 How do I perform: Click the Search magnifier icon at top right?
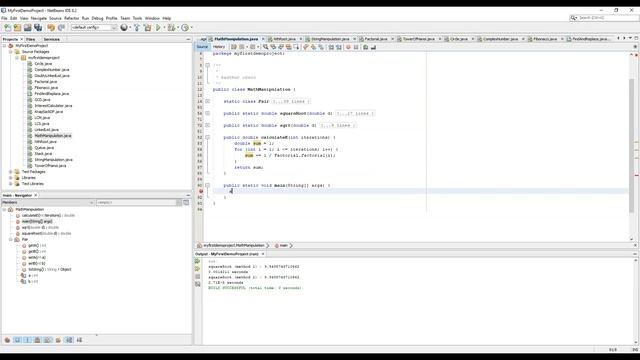pos(573,18)
